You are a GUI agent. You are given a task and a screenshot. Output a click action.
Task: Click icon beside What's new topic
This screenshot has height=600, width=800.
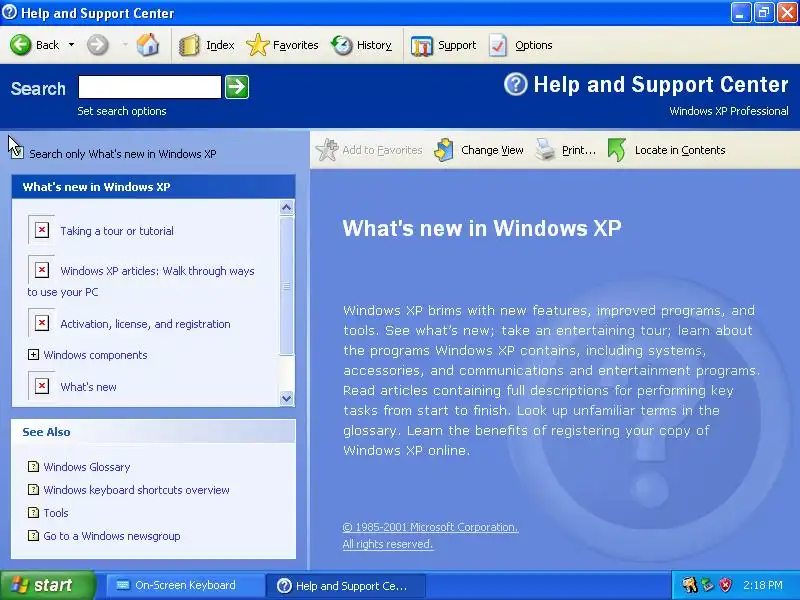[x=42, y=386]
